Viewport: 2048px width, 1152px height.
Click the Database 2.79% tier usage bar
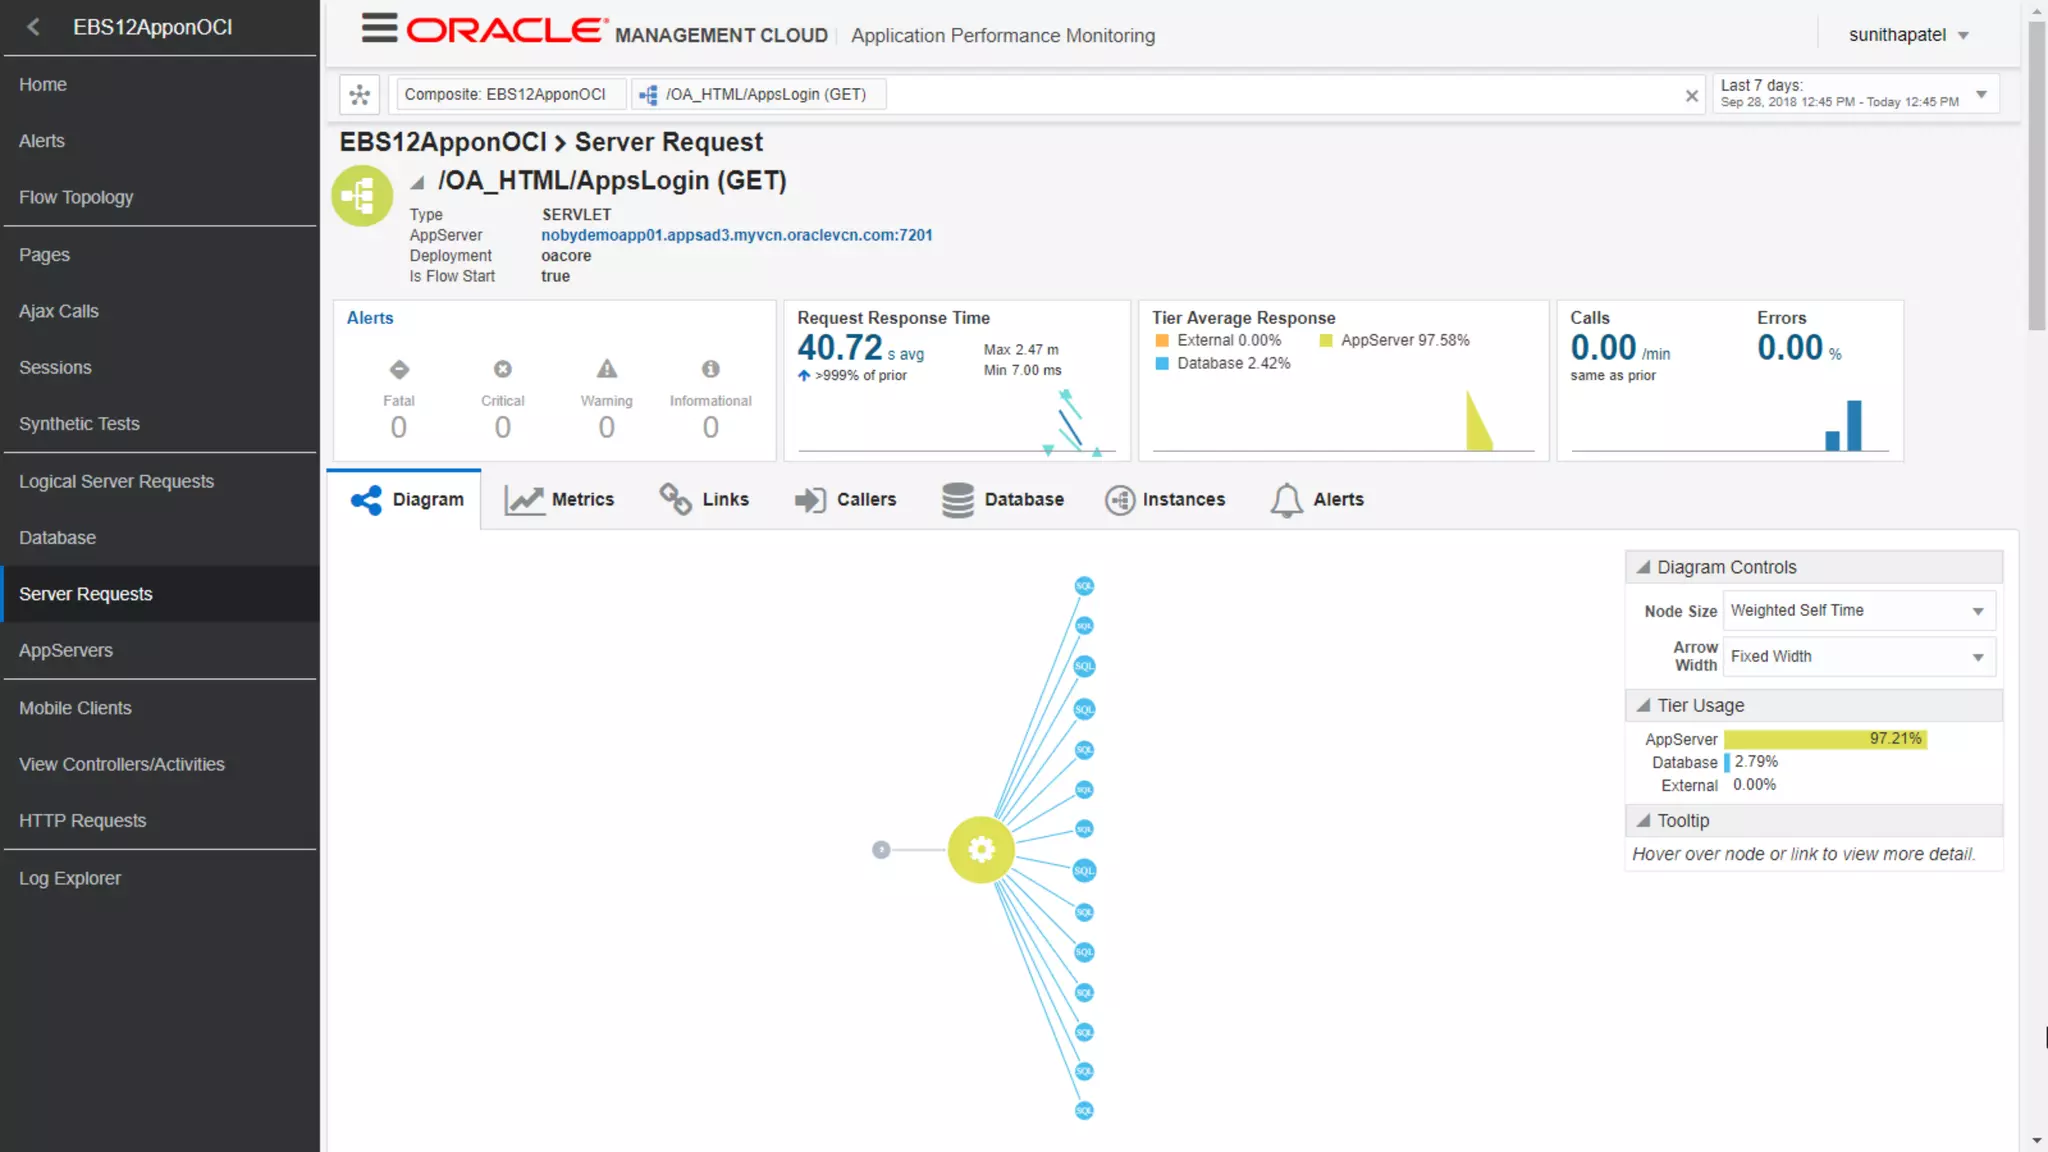click(1727, 762)
